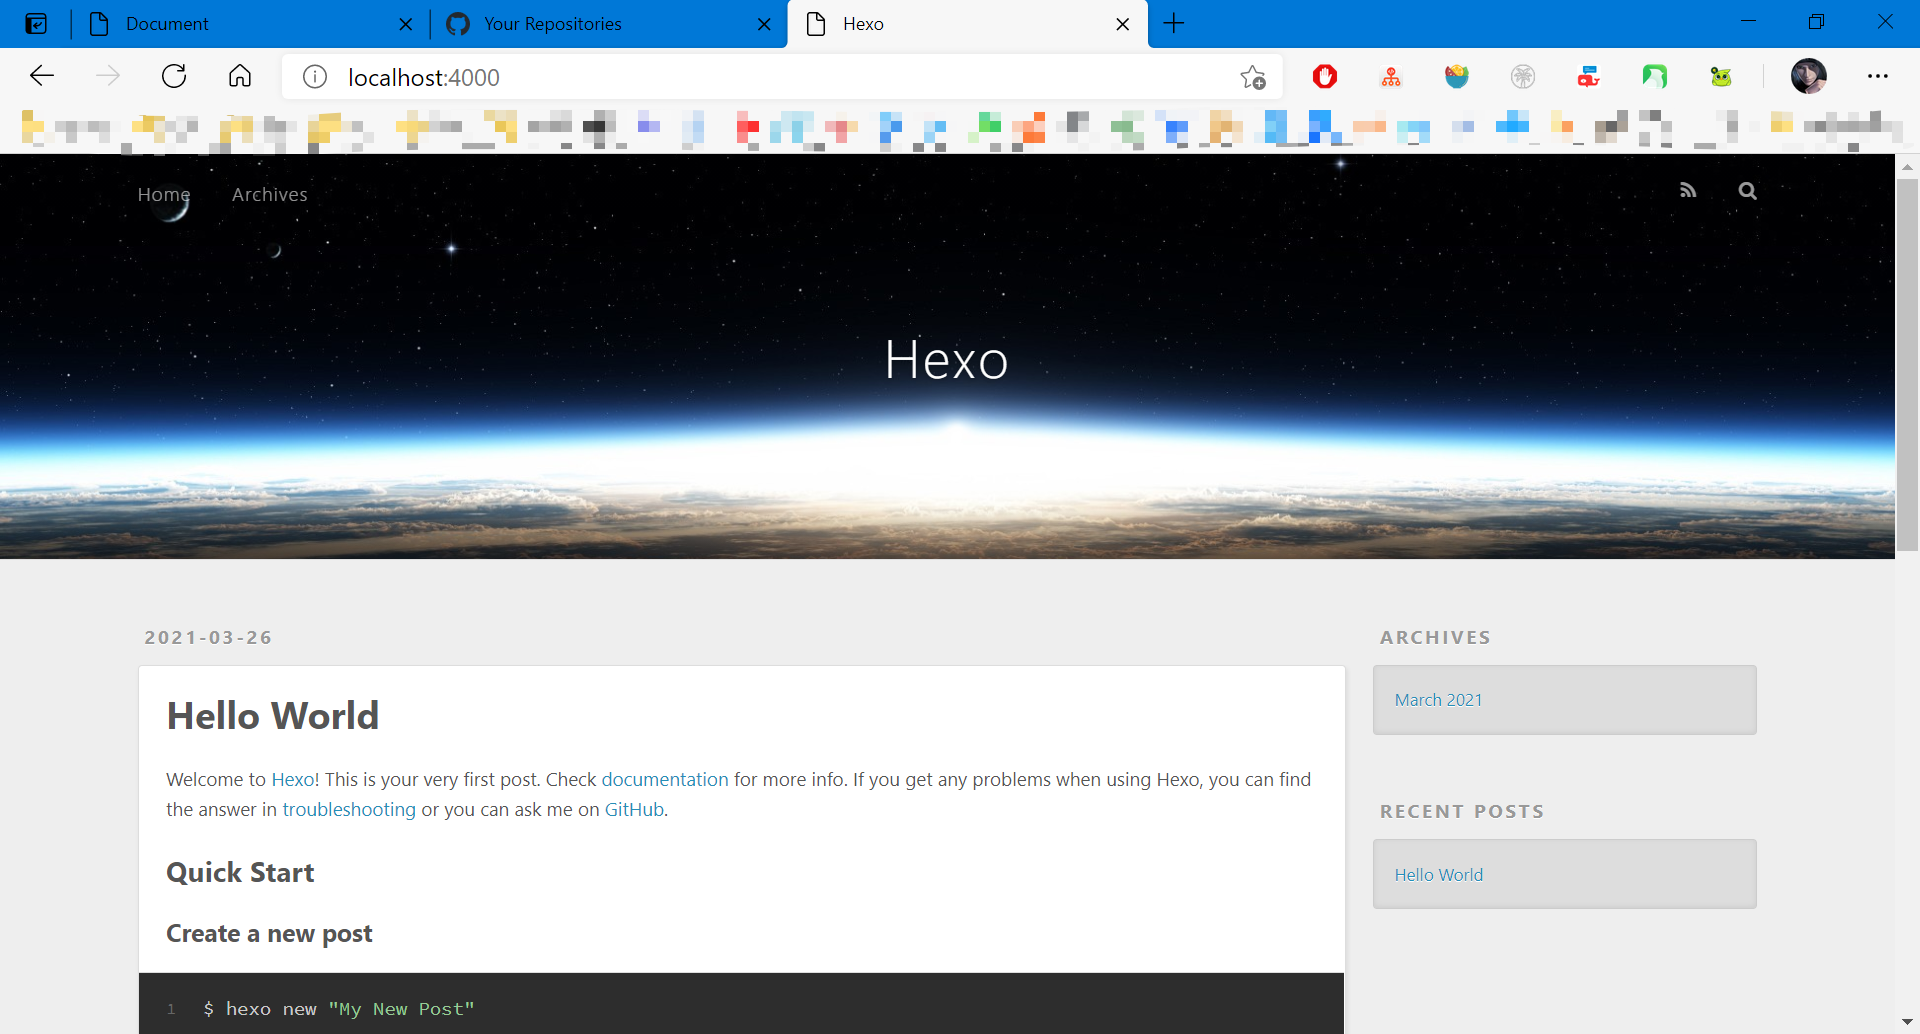Open the GitHub link in post
Screen dimensions: 1920x1034
634,809
